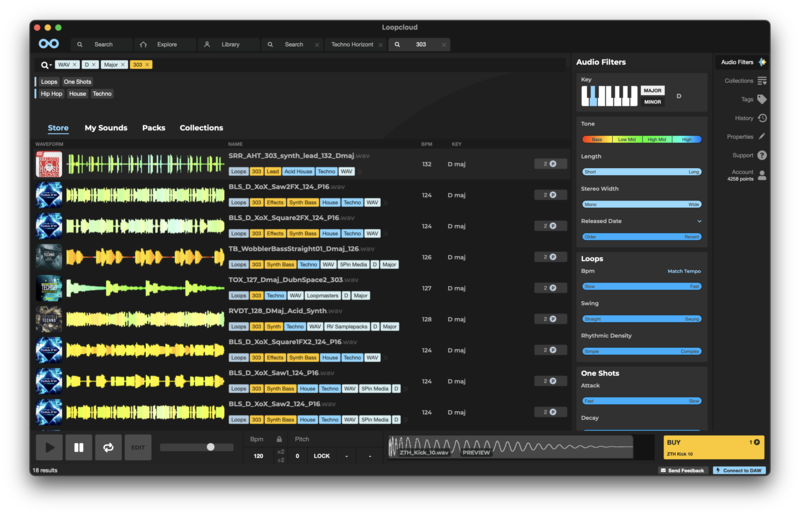Adjust the Rhythmic Density slider

(x=642, y=351)
